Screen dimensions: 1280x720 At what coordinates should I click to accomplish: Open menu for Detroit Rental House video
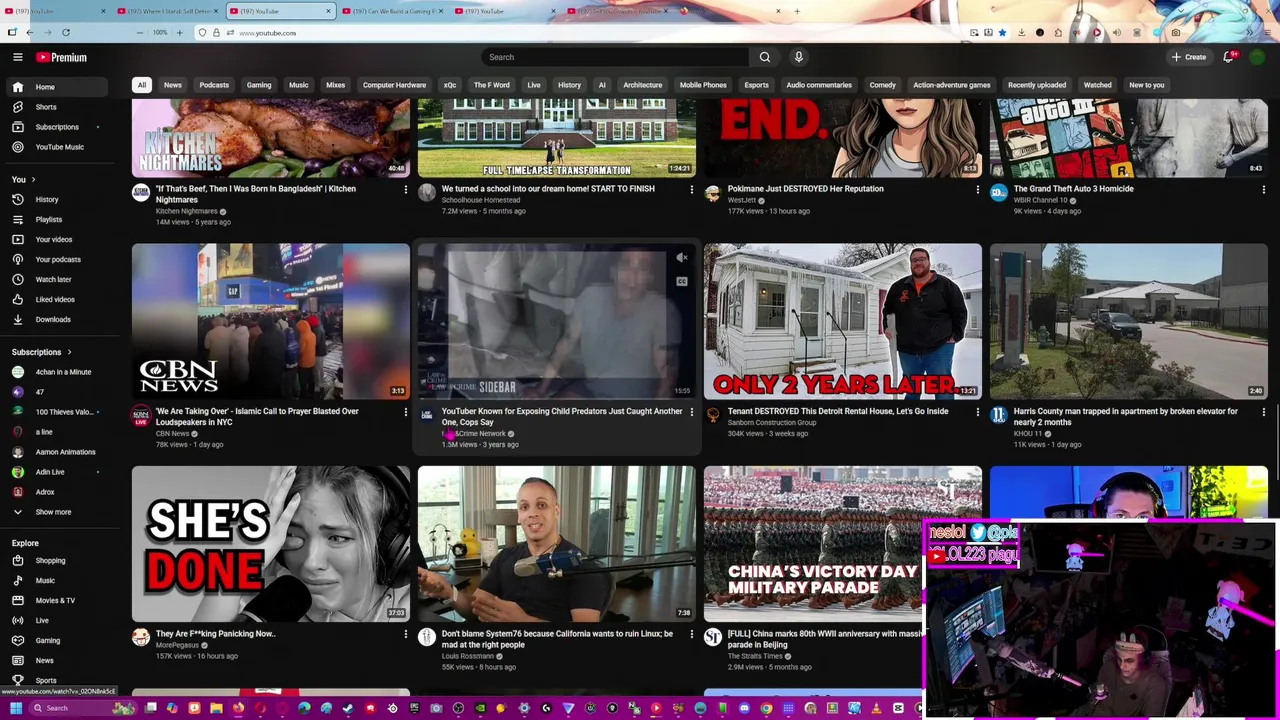[x=977, y=412]
